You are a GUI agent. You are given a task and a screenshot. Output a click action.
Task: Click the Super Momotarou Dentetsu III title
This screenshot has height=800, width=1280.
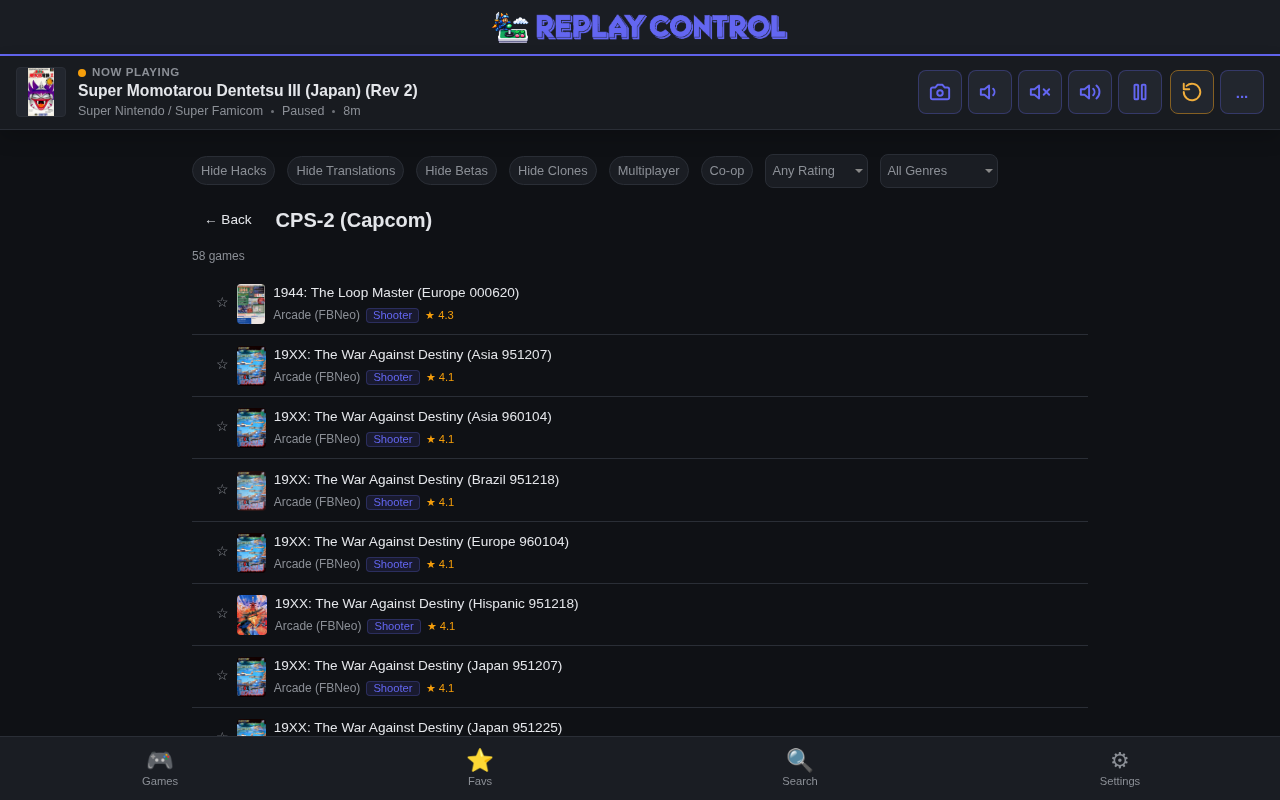click(x=248, y=91)
